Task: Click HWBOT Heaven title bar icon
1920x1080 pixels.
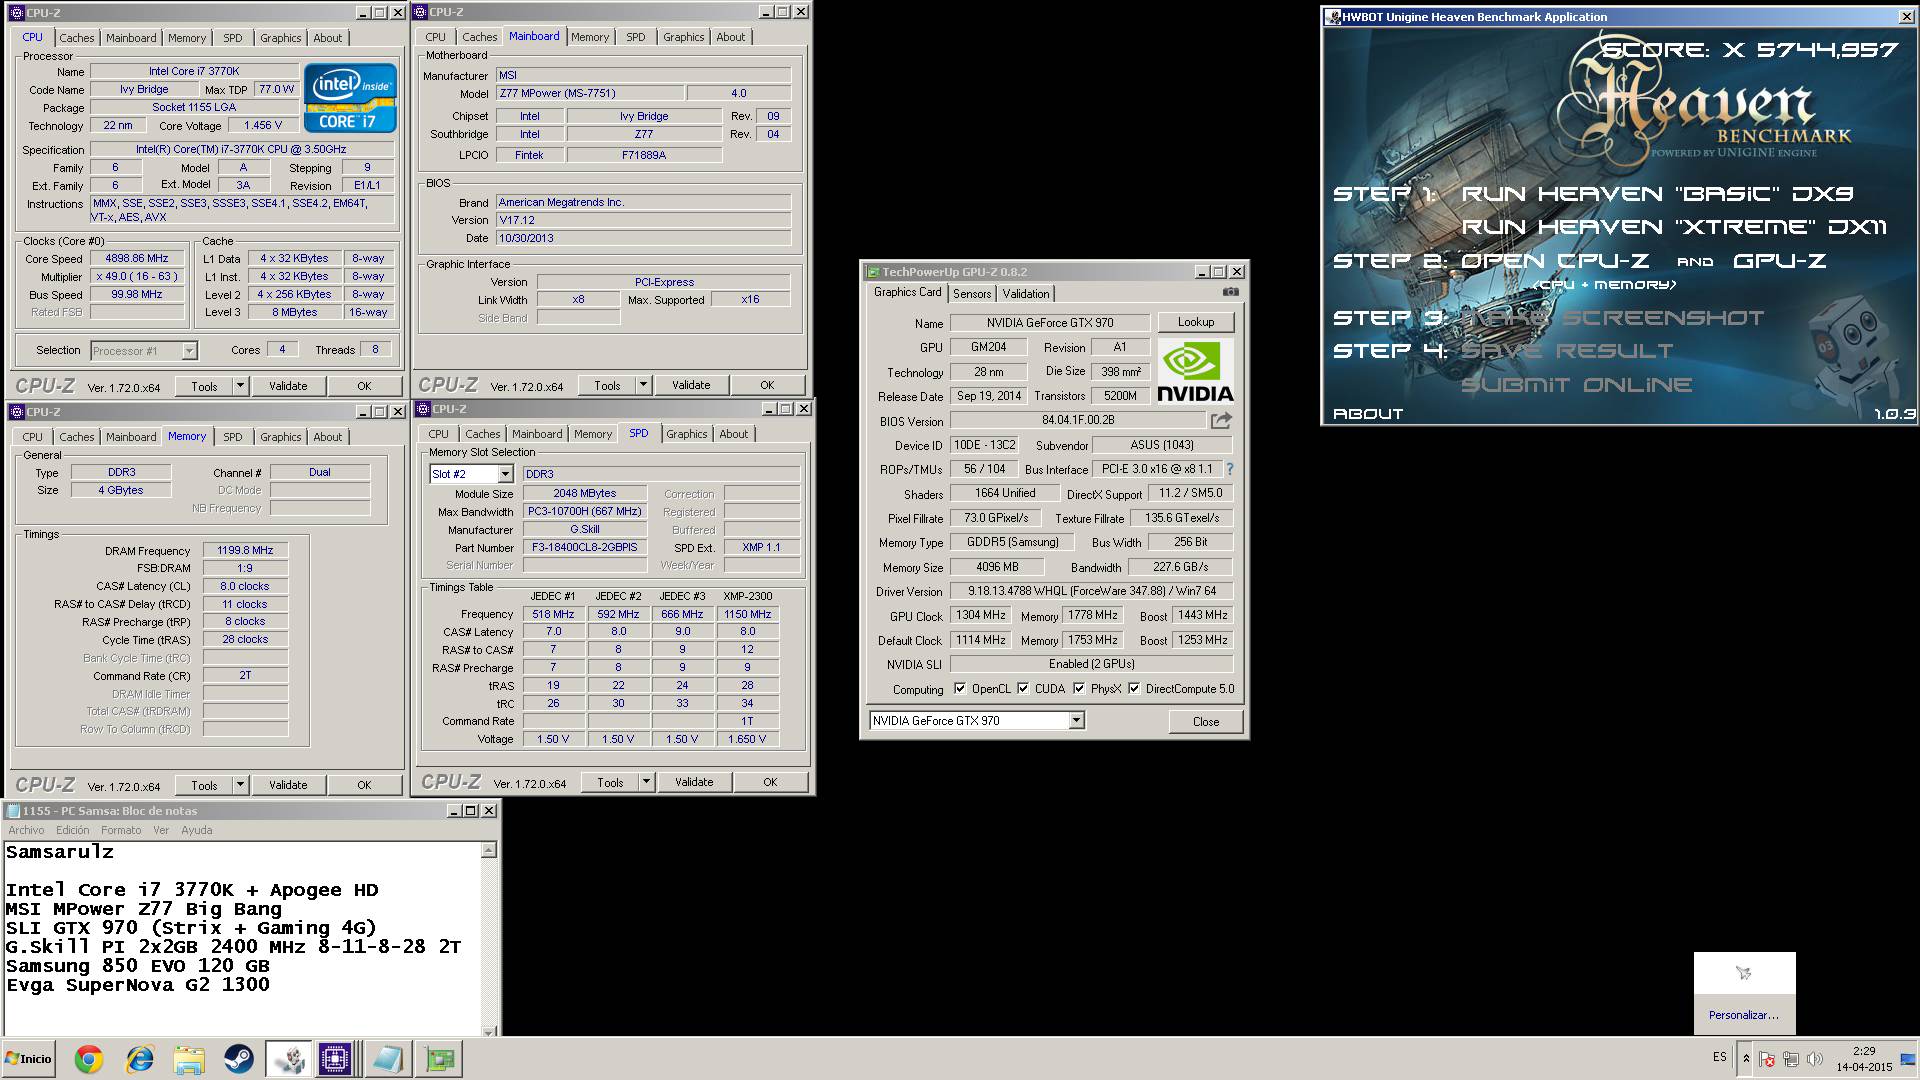Action: [1332, 17]
